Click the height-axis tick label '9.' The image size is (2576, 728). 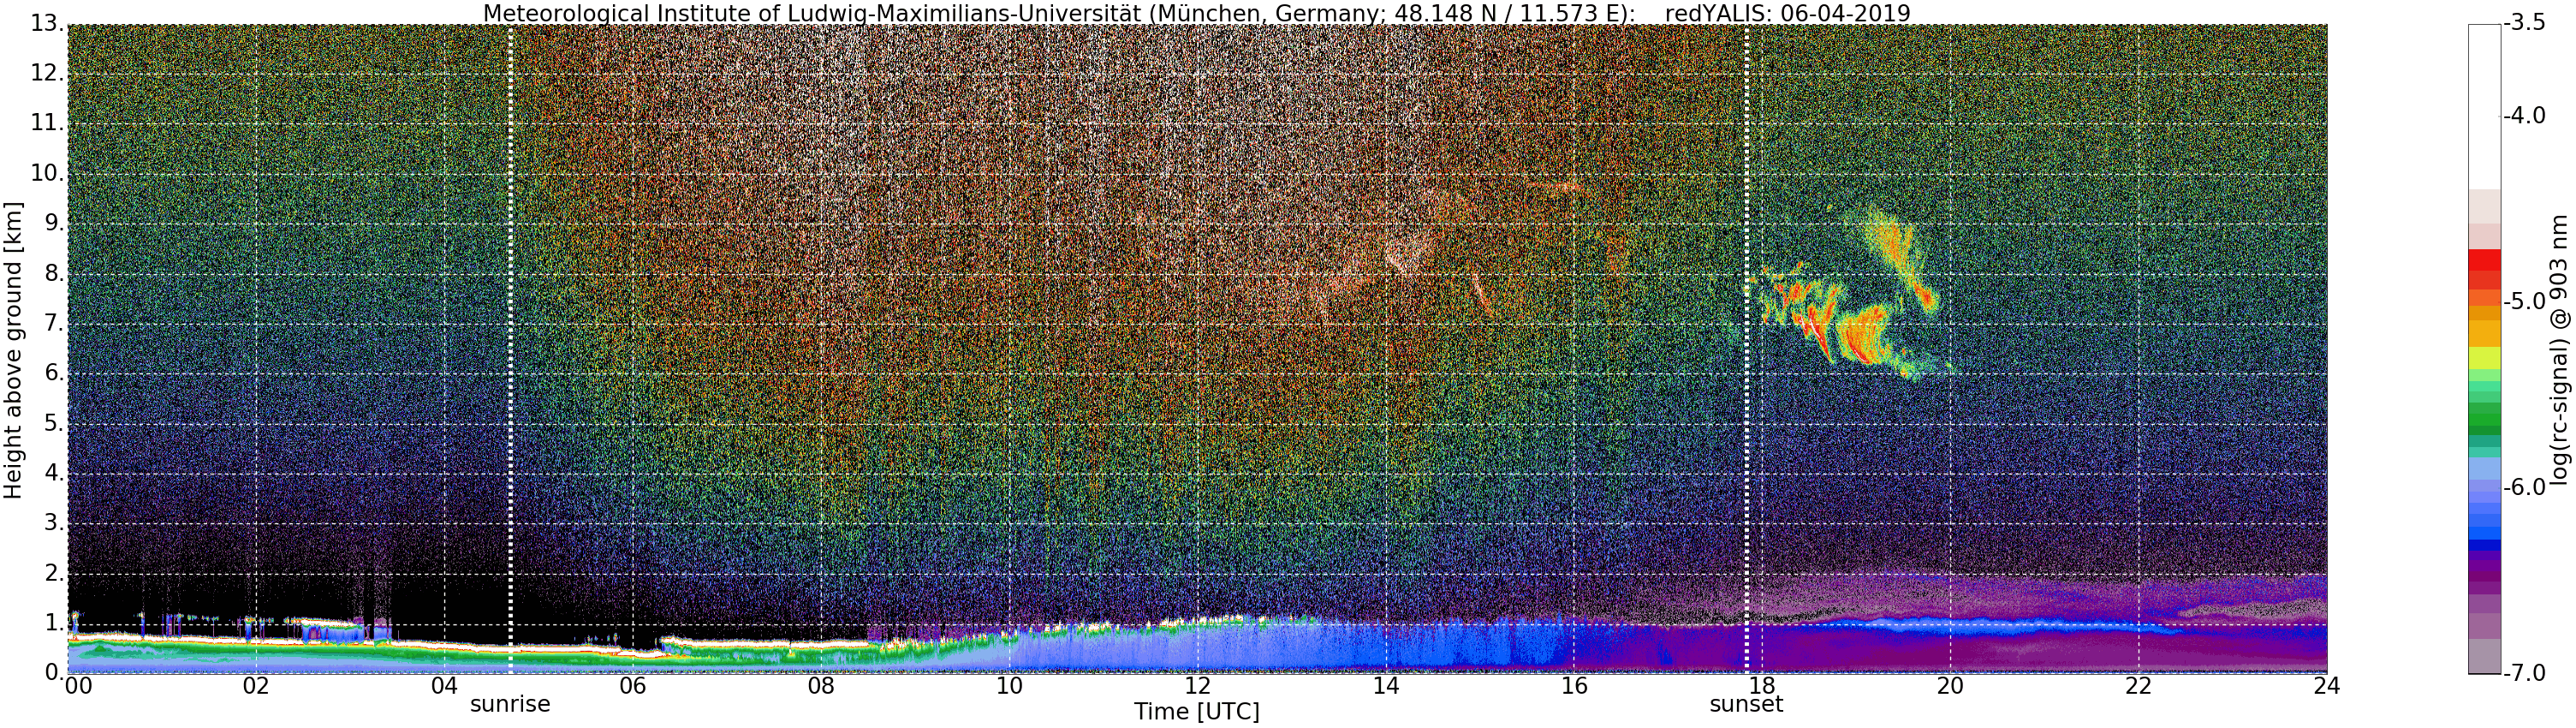[x=55, y=223]
